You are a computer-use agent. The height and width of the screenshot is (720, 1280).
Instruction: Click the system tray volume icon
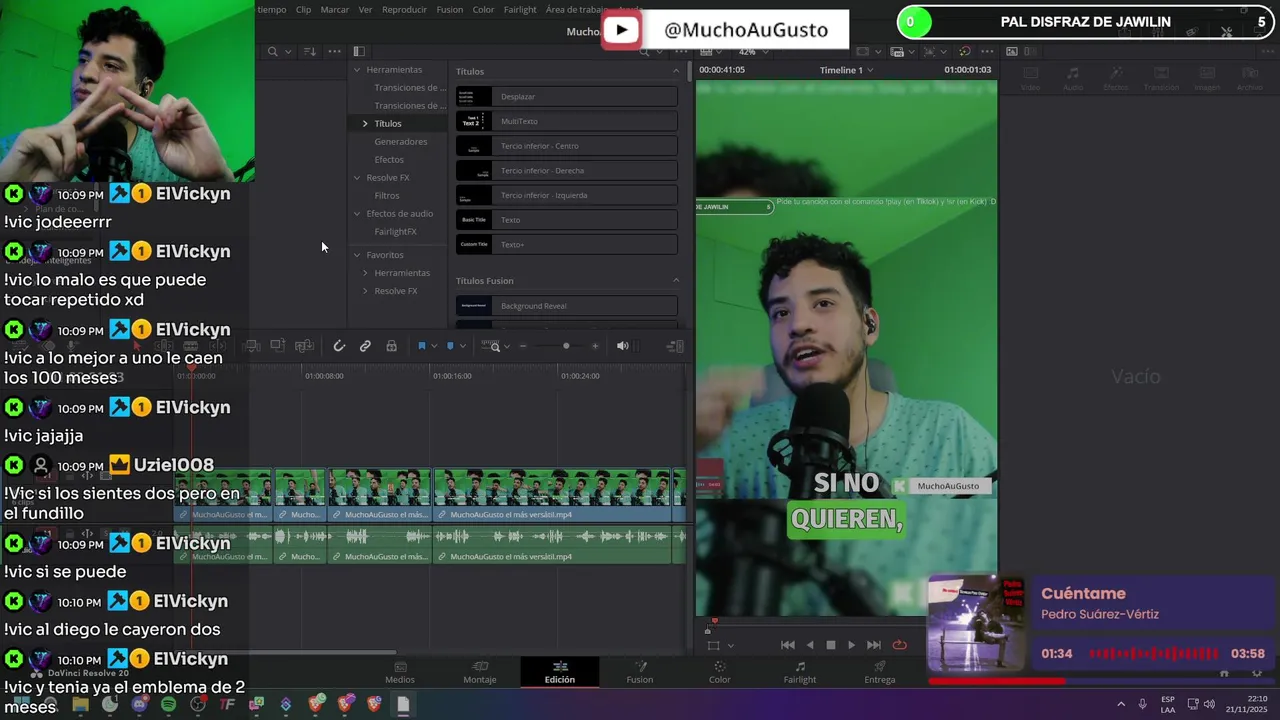(1210, 704)
